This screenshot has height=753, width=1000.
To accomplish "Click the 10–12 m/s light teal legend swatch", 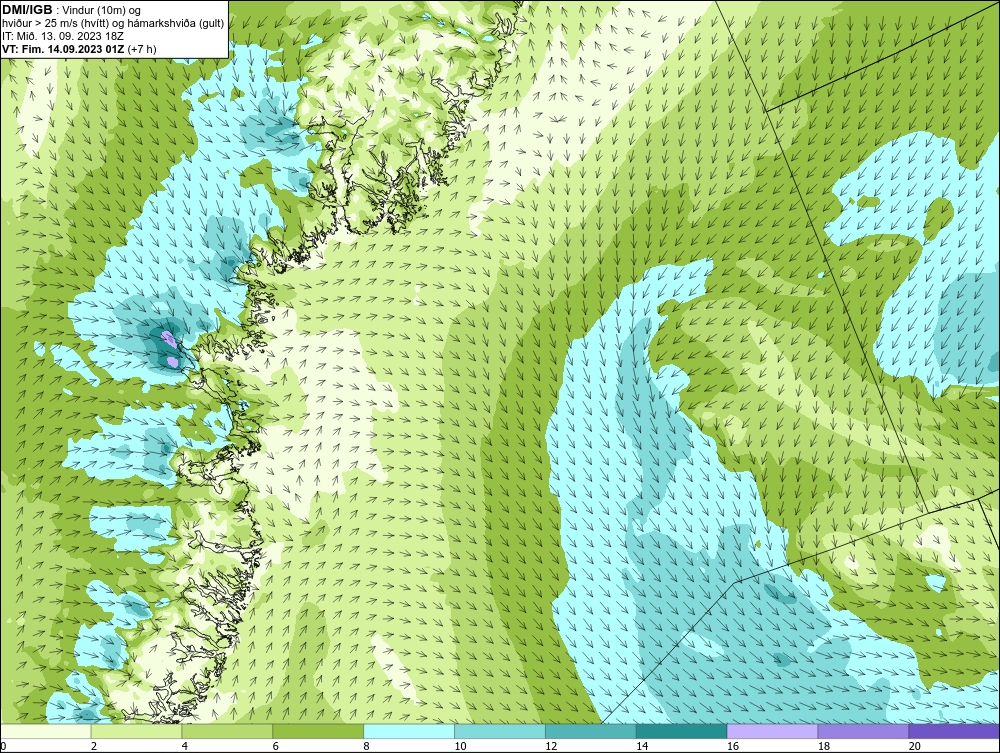I will (500, 731).
